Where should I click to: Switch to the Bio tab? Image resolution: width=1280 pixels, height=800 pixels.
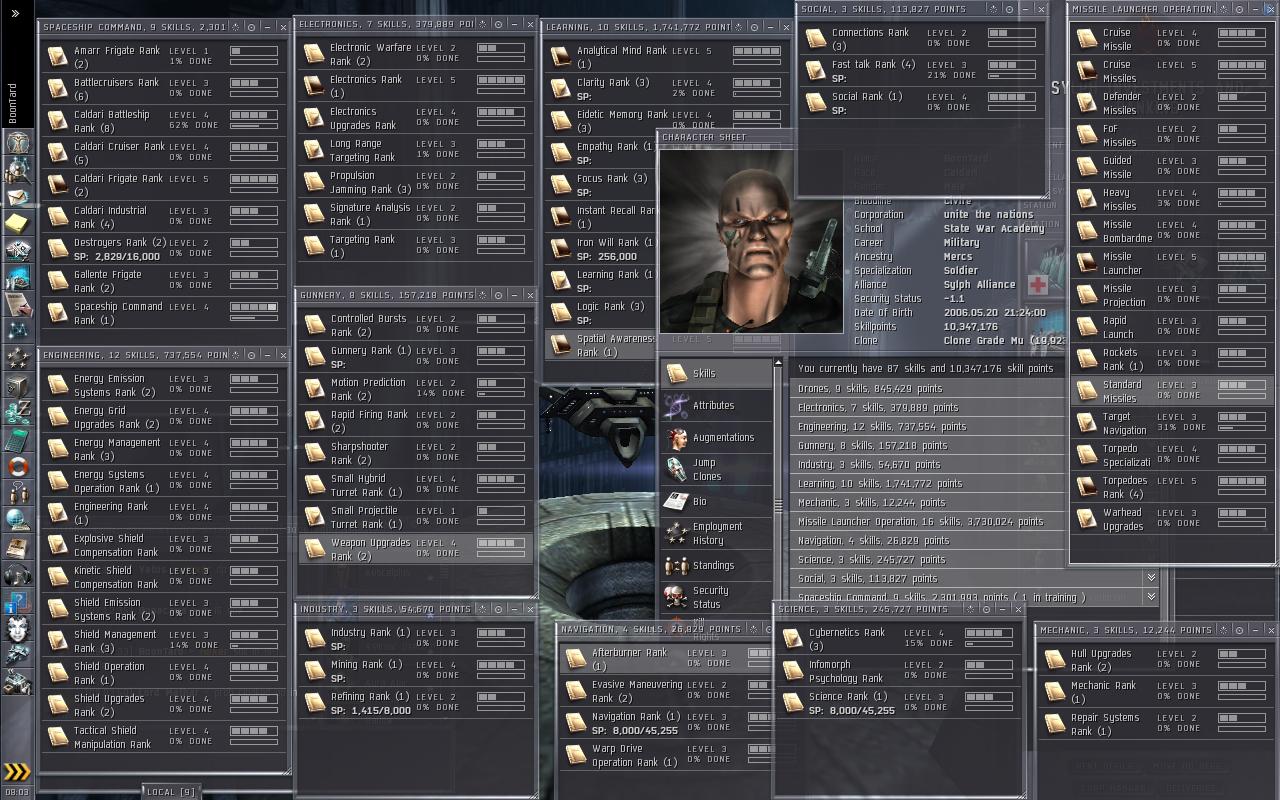coord(717,502)
